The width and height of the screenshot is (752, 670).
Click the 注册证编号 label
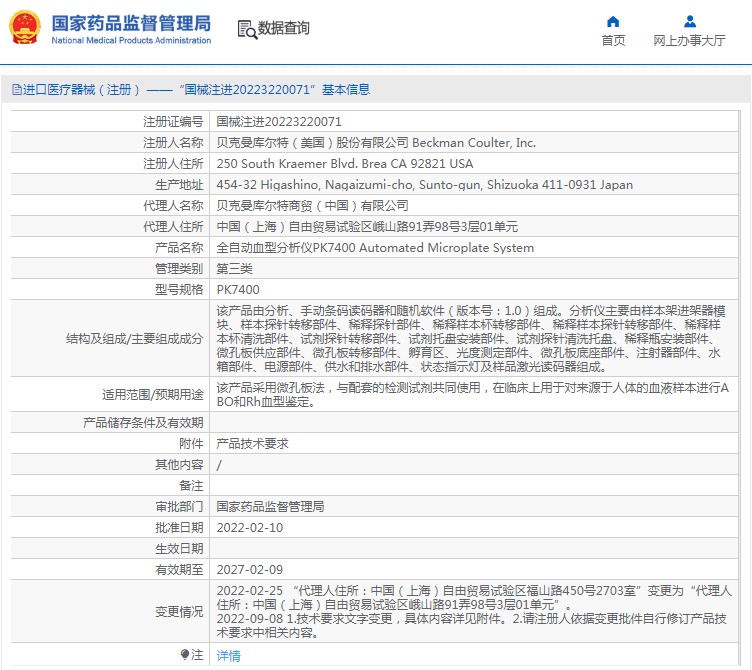[173, 122]
